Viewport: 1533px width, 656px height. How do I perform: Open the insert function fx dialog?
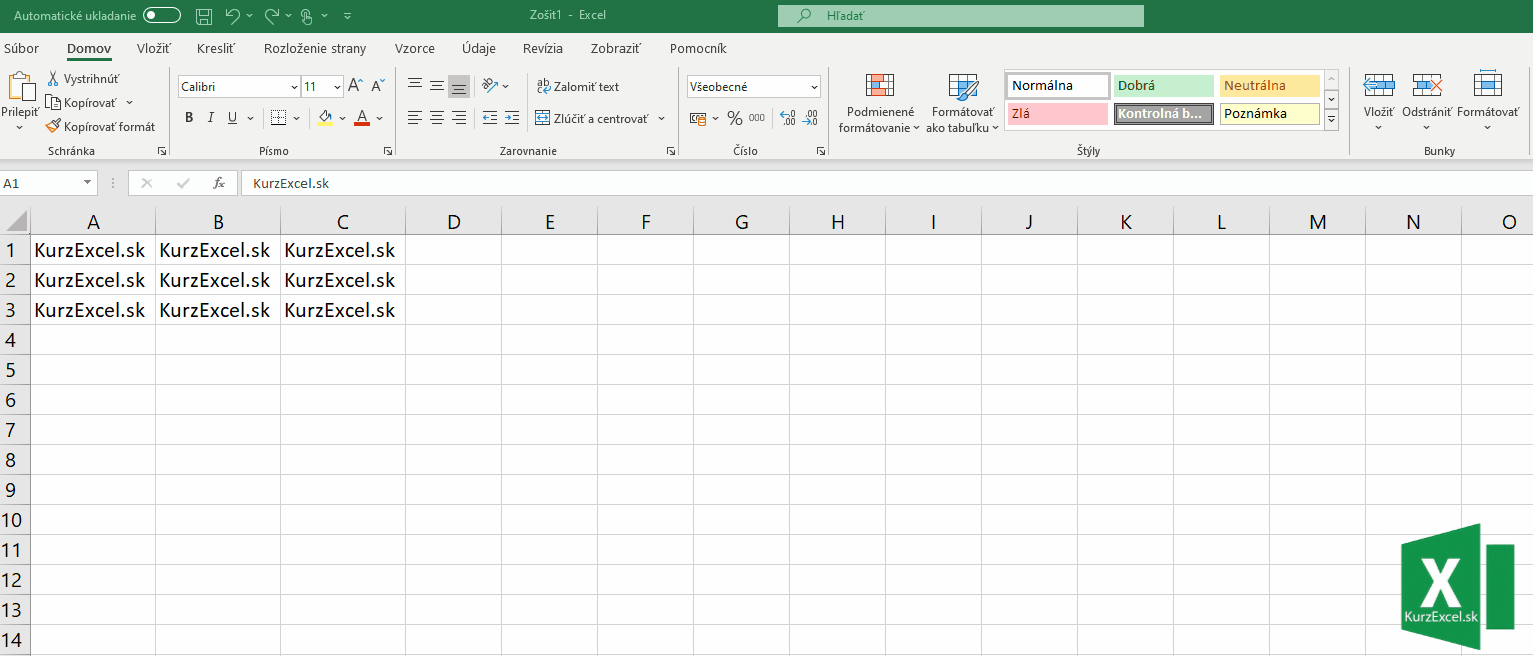pyautogui.click(x=219, y=183)
